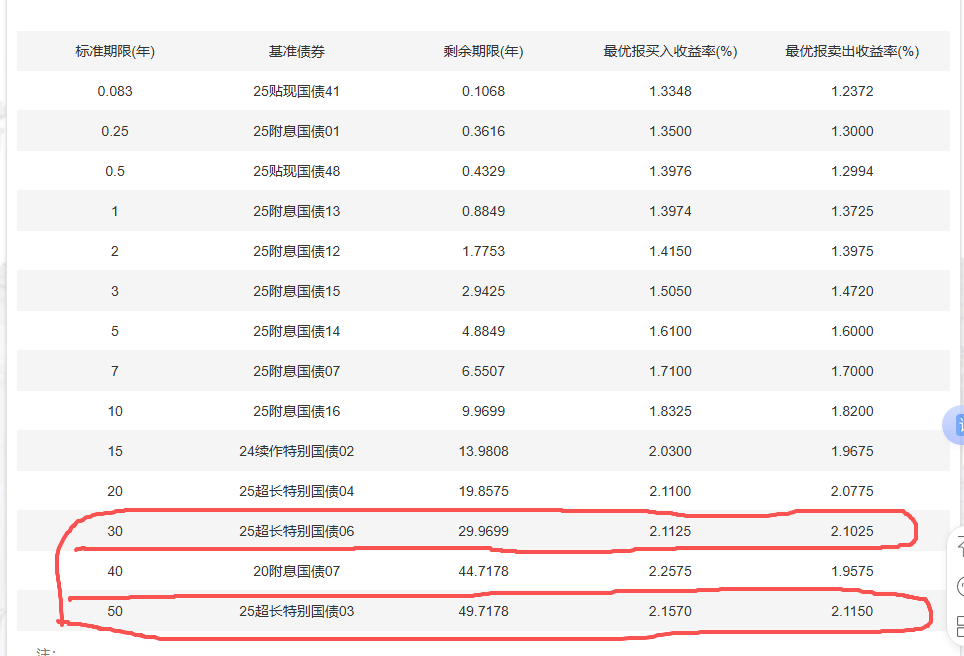964x656 pixels.
Task: Click remaining term value 29.9699
Action: 483,531
